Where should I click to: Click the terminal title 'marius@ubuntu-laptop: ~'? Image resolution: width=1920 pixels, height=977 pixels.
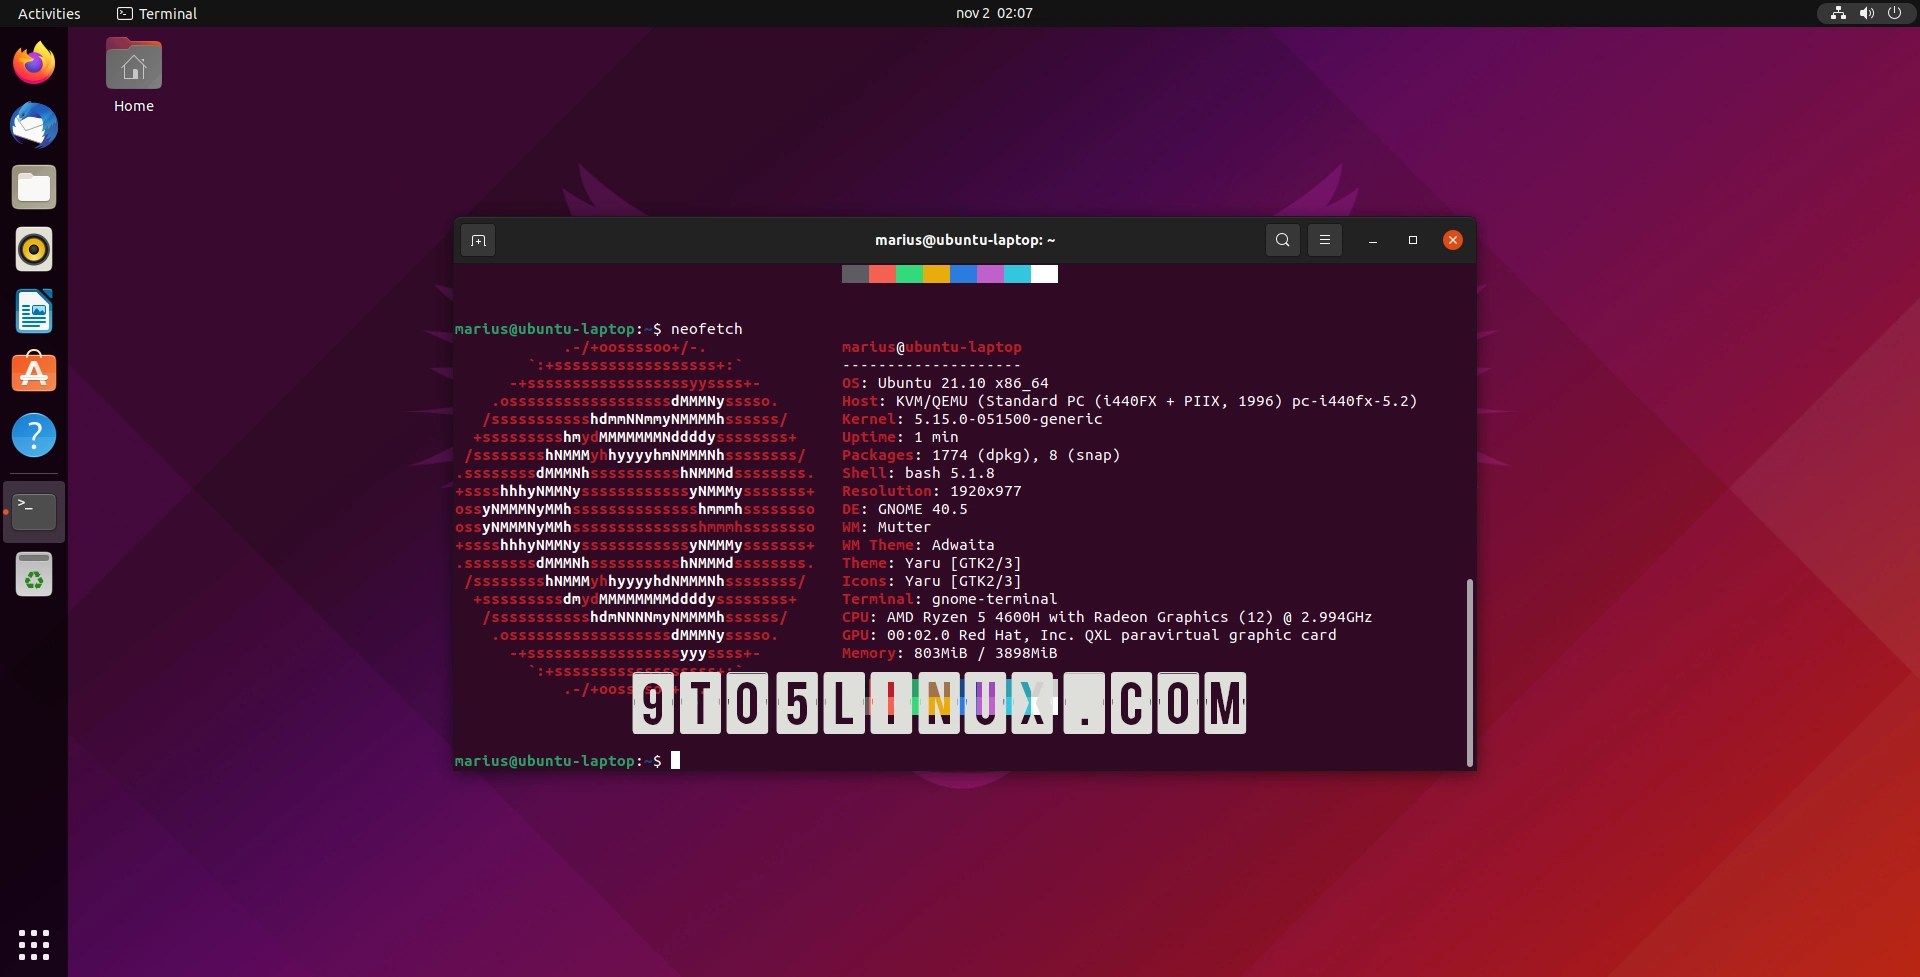click(965, 240)
